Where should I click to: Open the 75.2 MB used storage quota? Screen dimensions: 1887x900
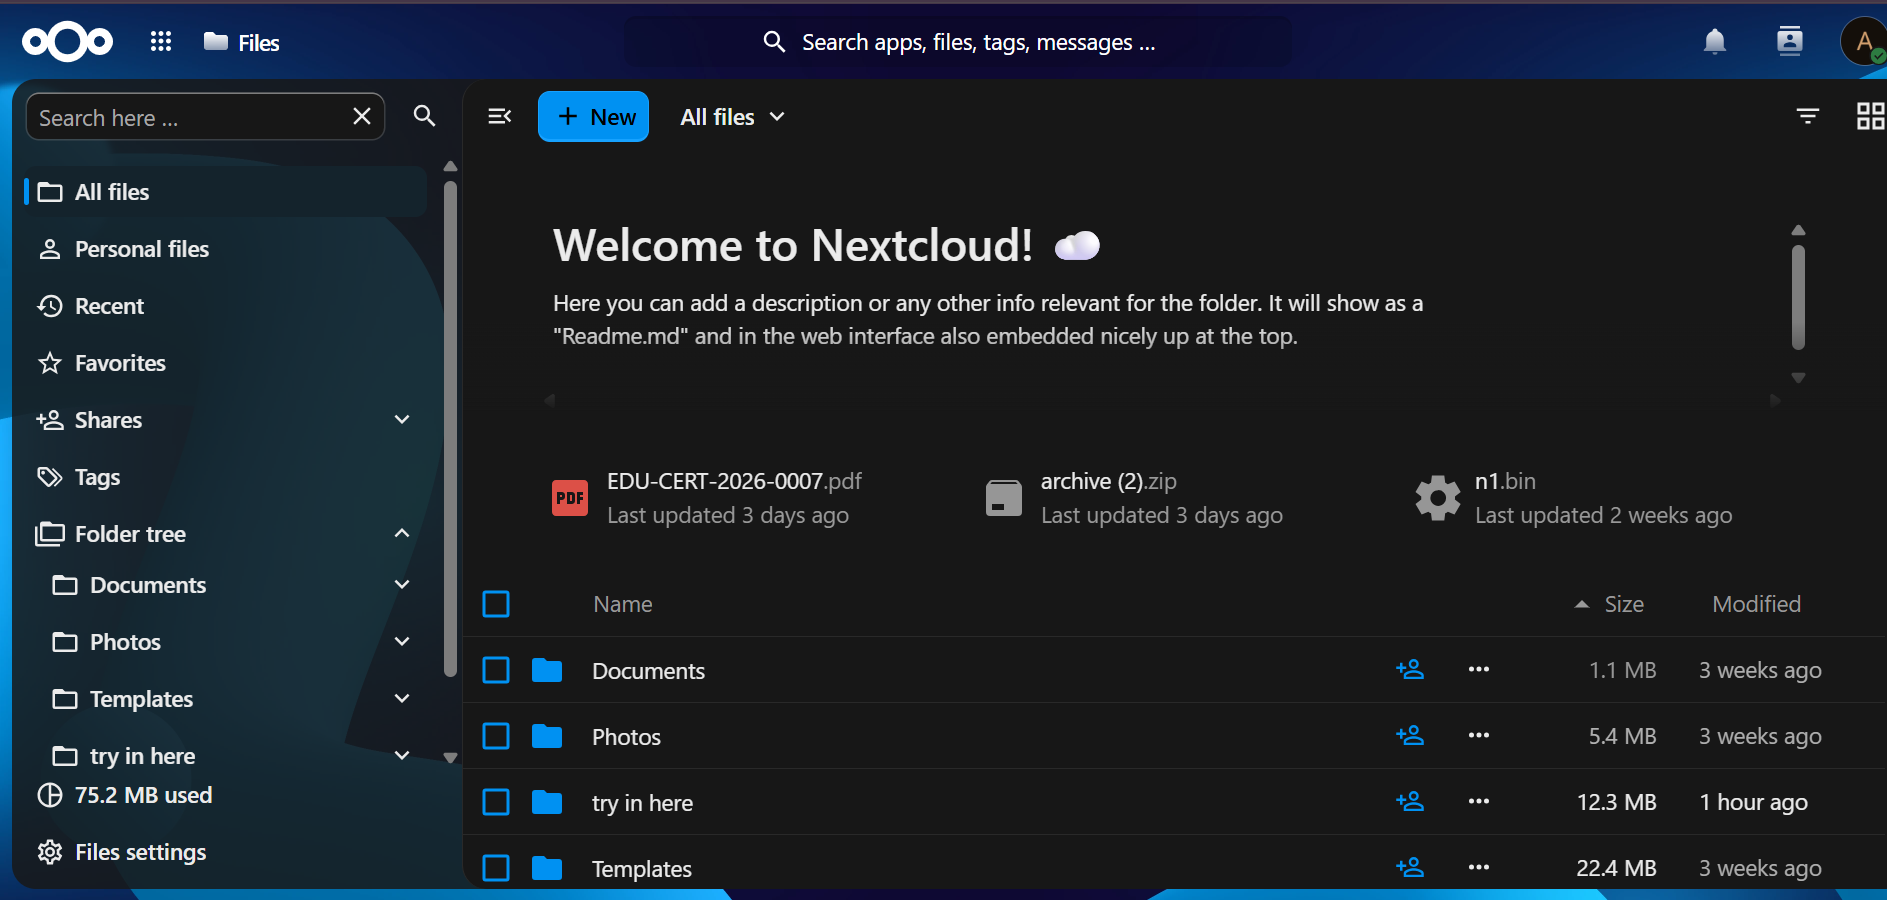point(125,795)
